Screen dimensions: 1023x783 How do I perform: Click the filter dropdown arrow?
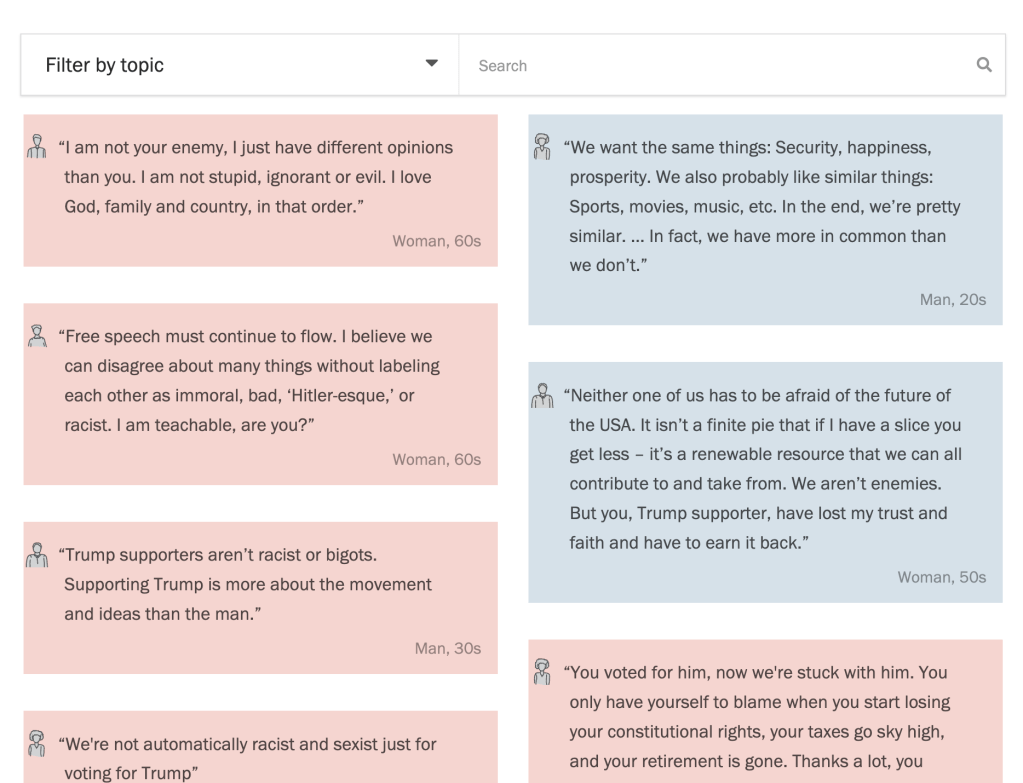pos(432,63)
